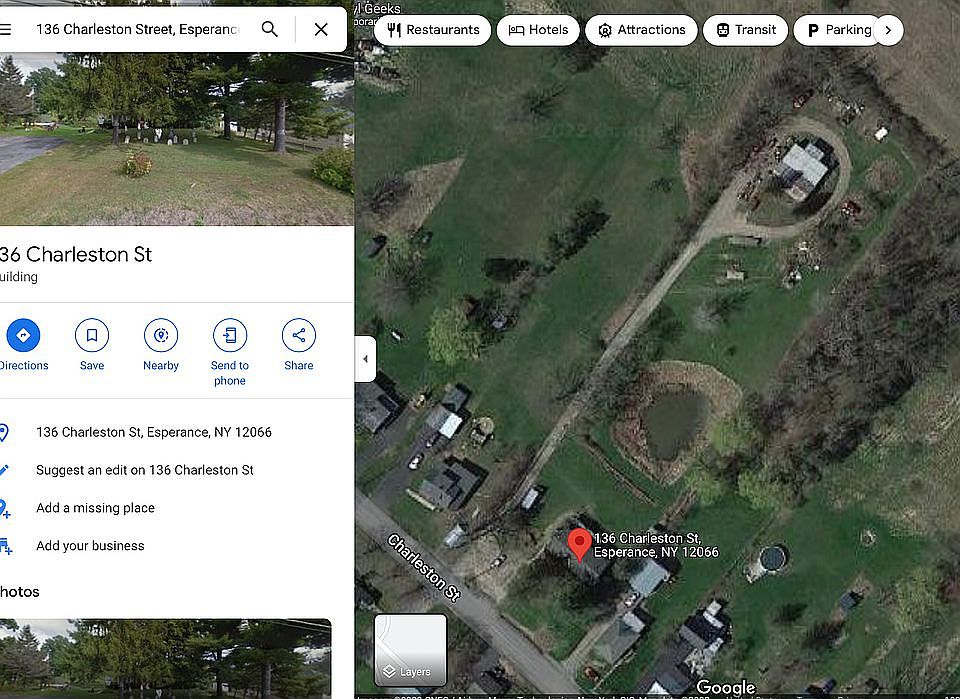960x699 pixels.
Task: Click Add a missing place
Action: click(96, 508)
